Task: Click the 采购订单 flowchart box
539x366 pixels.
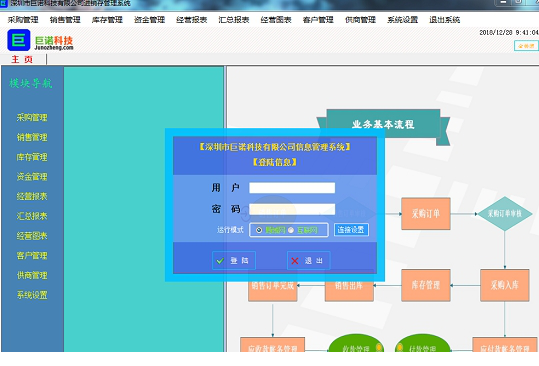Action: pyautogui.click(x=426, y=214)
